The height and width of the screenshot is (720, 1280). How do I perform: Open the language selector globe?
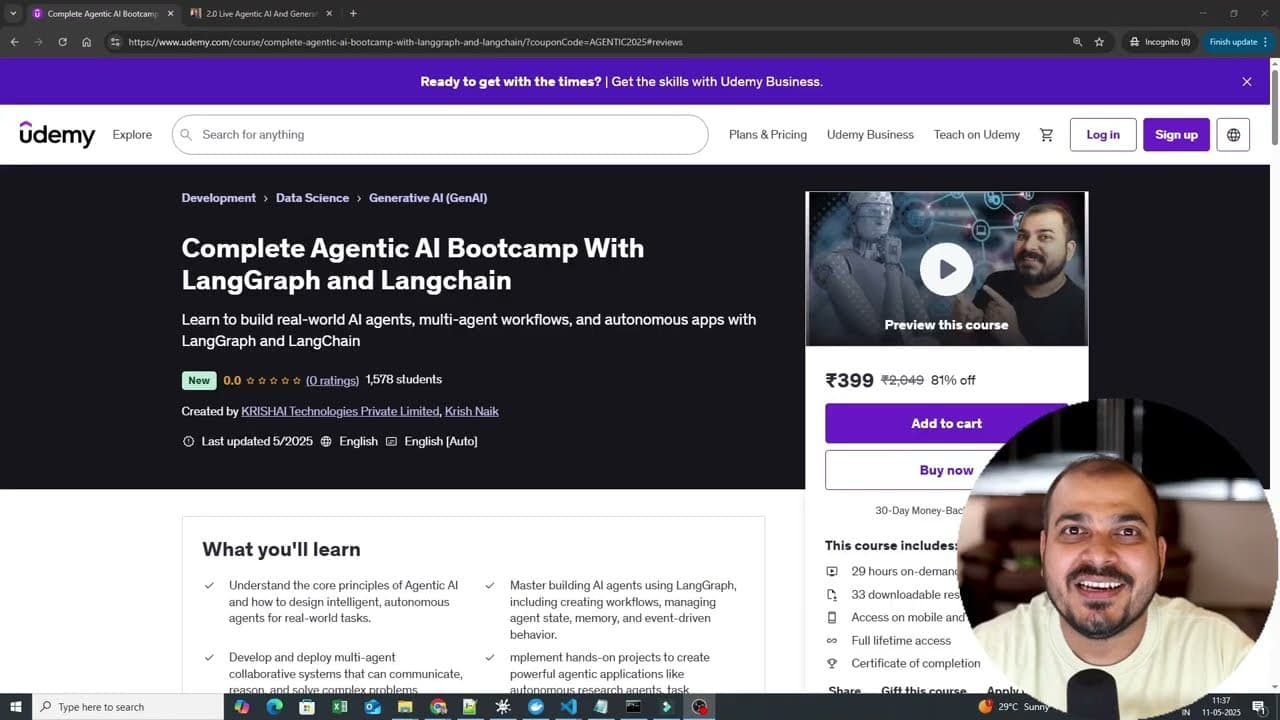click(1233, 135)
